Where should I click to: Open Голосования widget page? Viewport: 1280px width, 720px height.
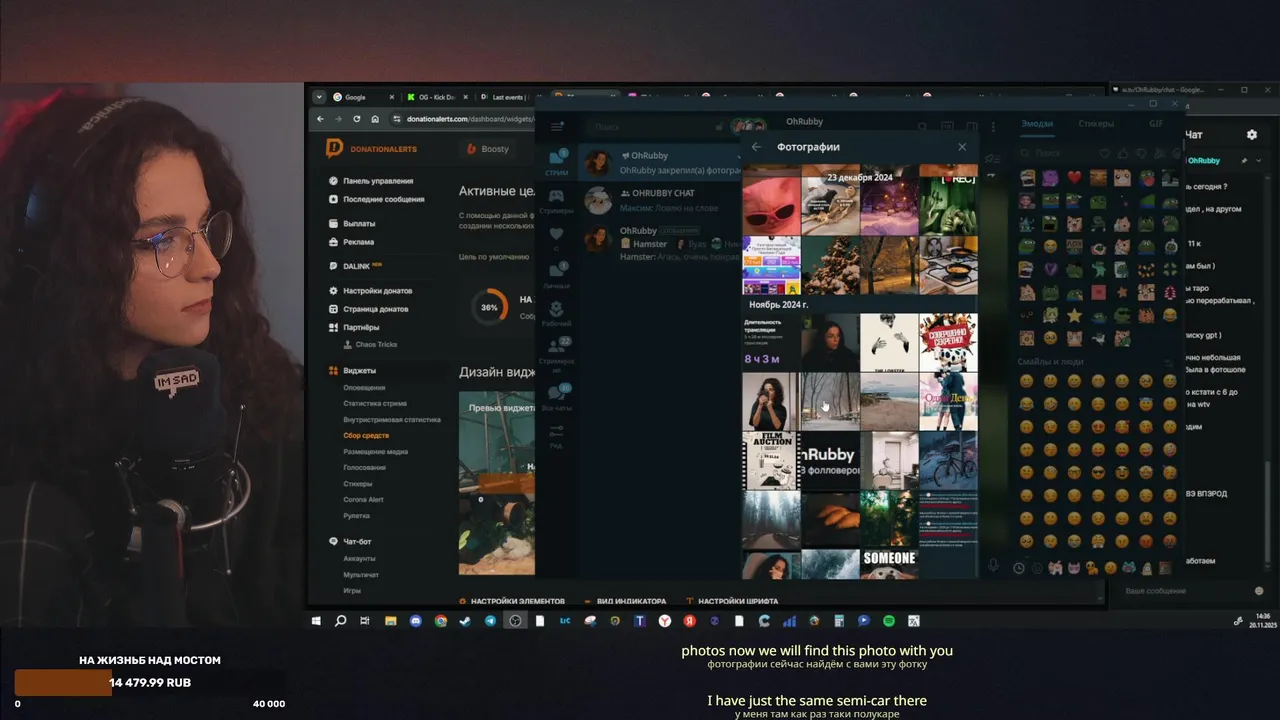coord(364,468)
